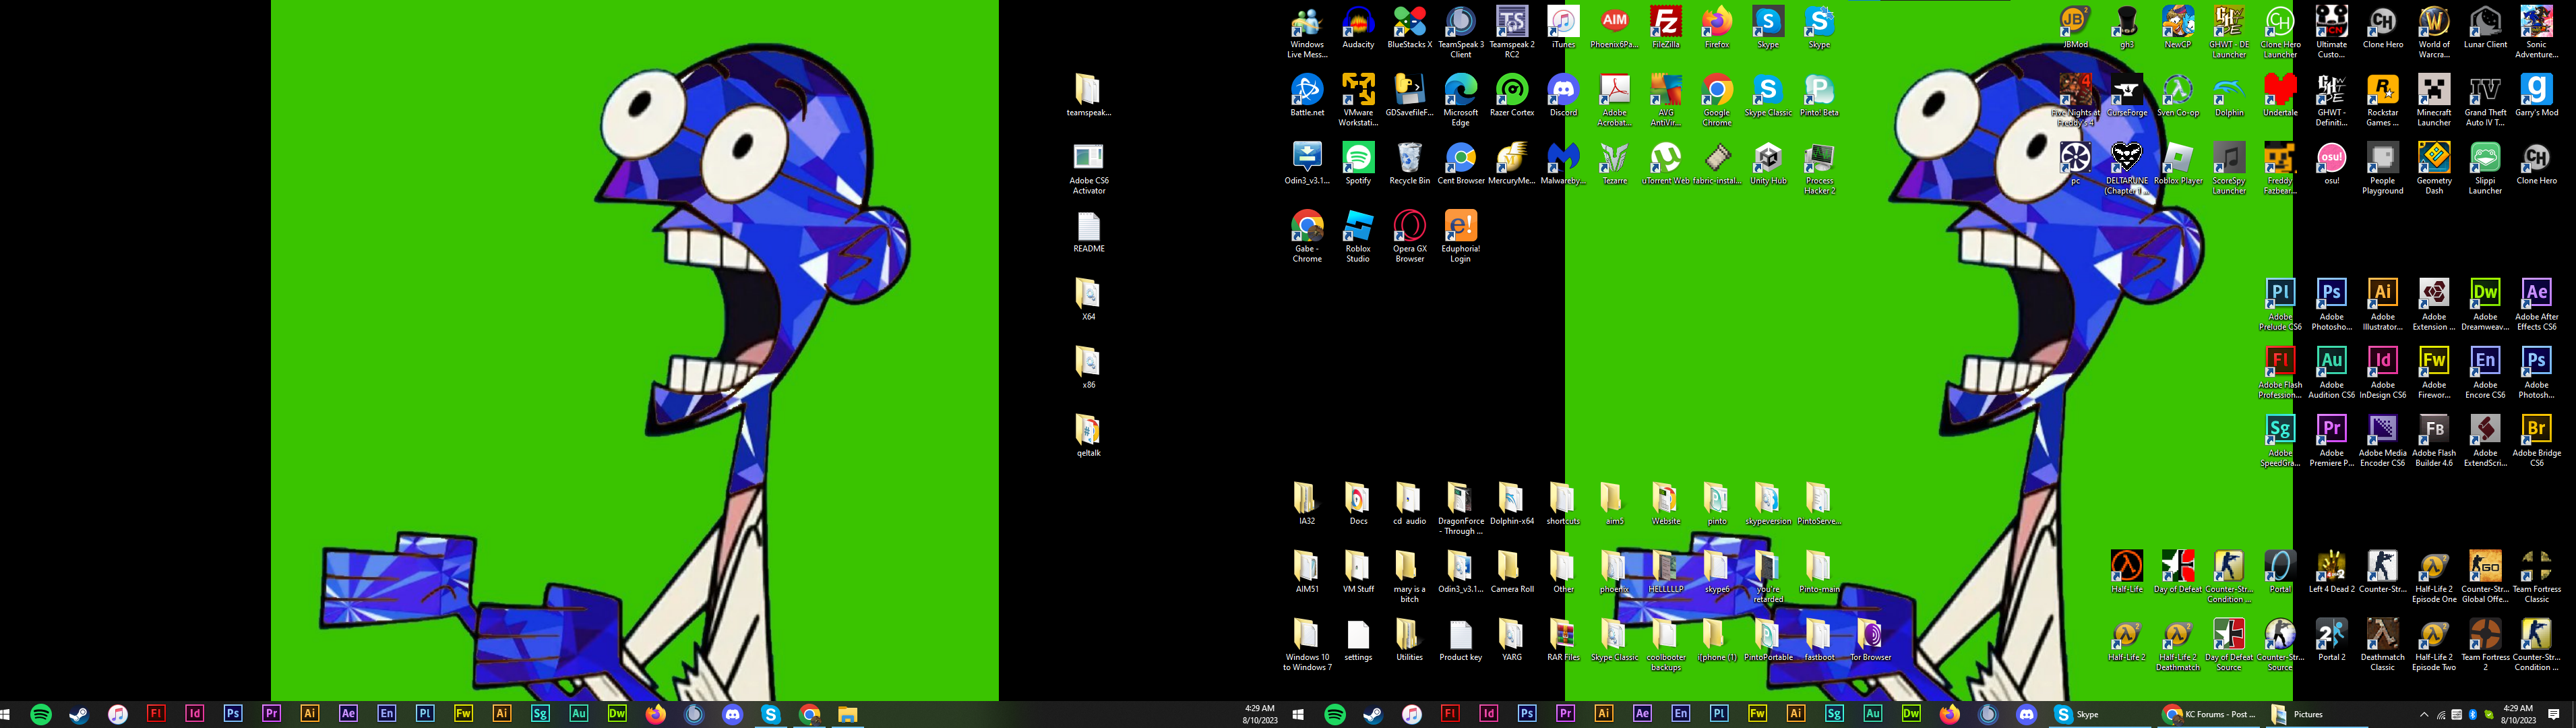Image resolution: width=2576 pixels, height=728 pixels.
Task: Launch Opera GX Browser shortcut
Action: (1409, 235)
